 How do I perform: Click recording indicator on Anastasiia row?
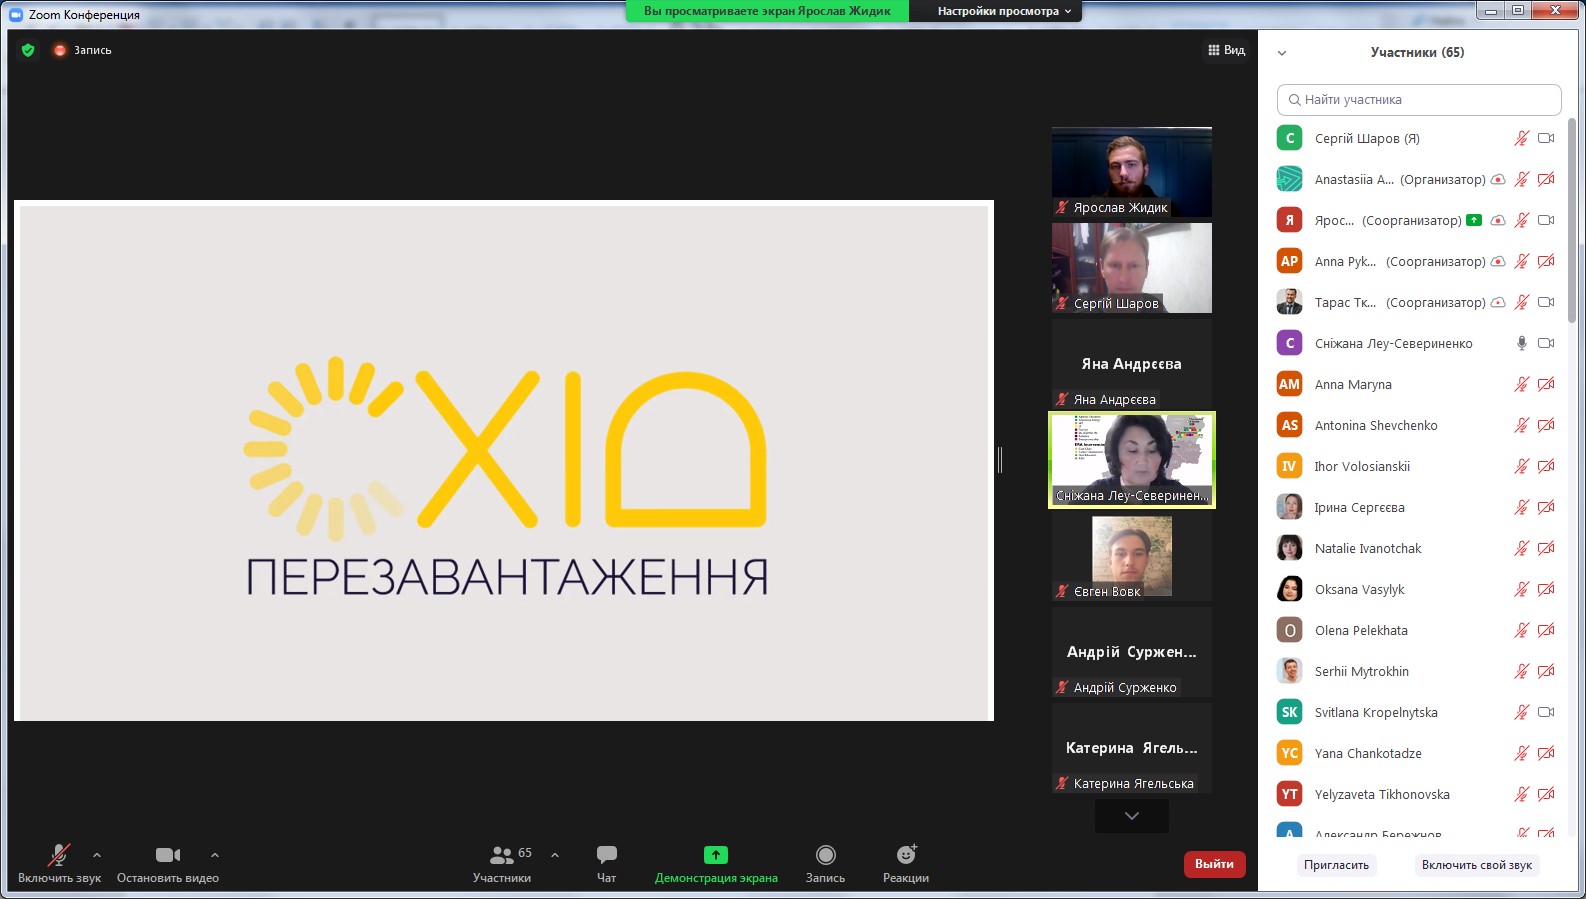[1498, 180]
